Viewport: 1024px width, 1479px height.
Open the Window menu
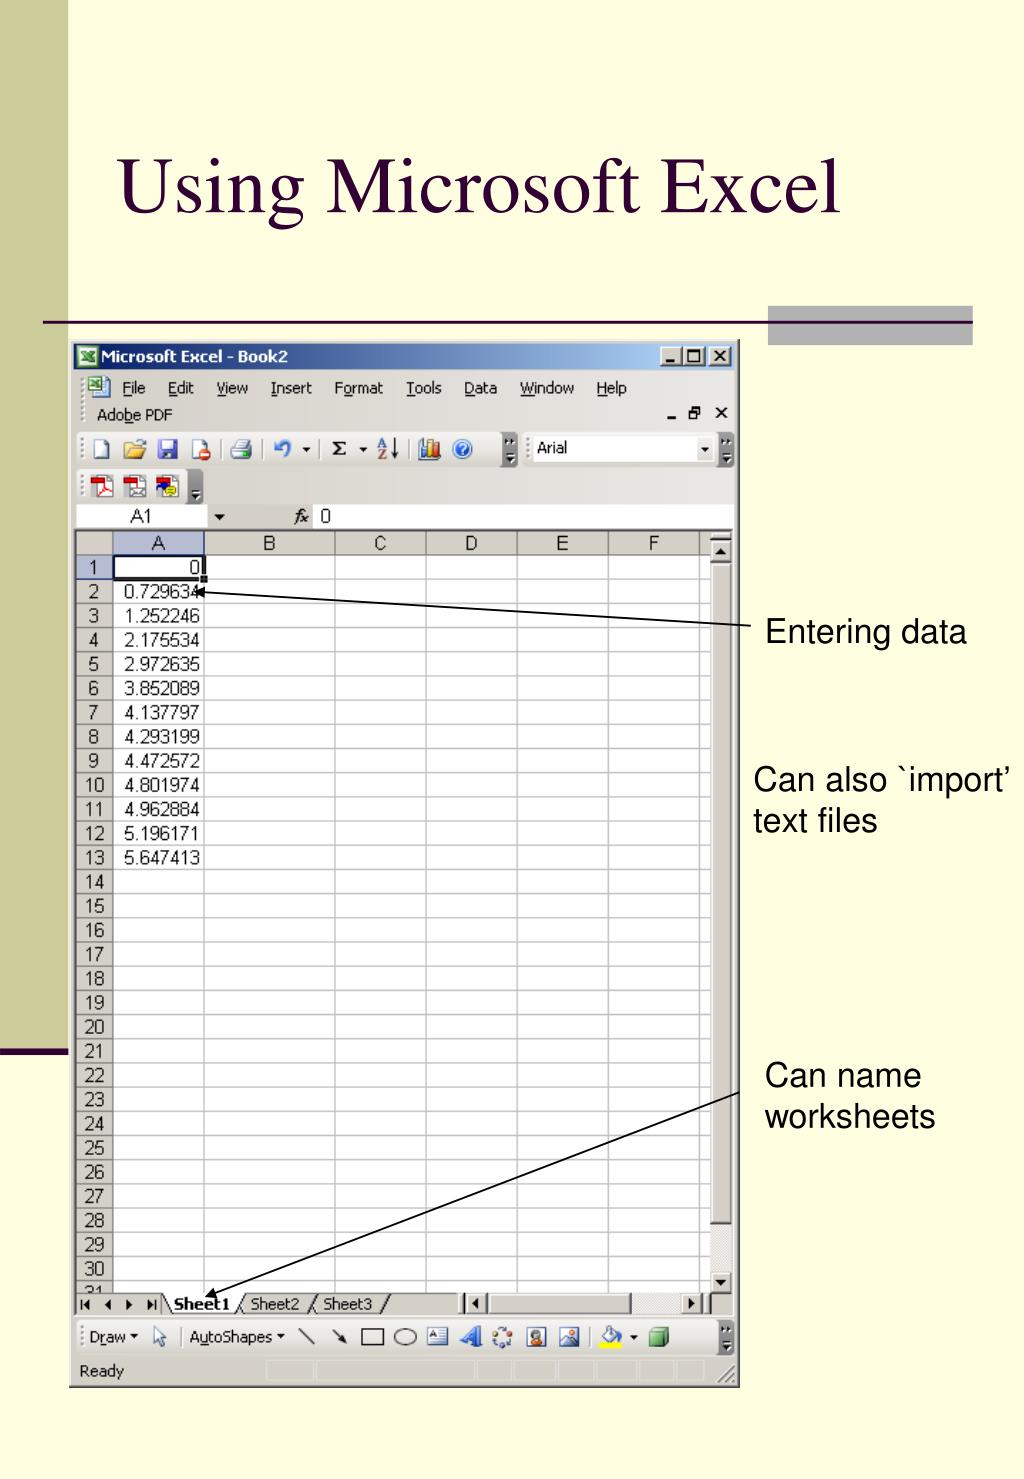(x=547, y=388)
